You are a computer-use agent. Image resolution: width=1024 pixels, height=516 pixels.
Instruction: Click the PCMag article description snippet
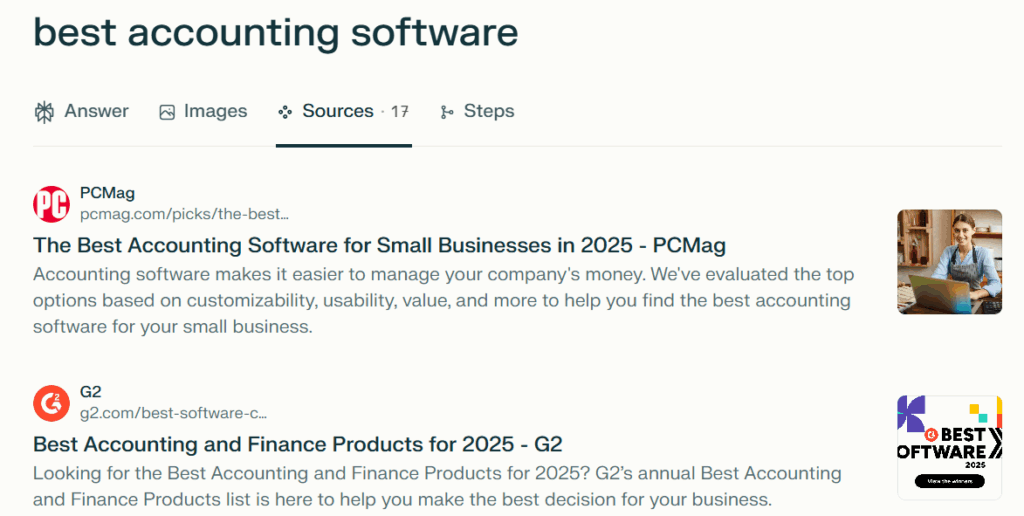tap(443, 300)
